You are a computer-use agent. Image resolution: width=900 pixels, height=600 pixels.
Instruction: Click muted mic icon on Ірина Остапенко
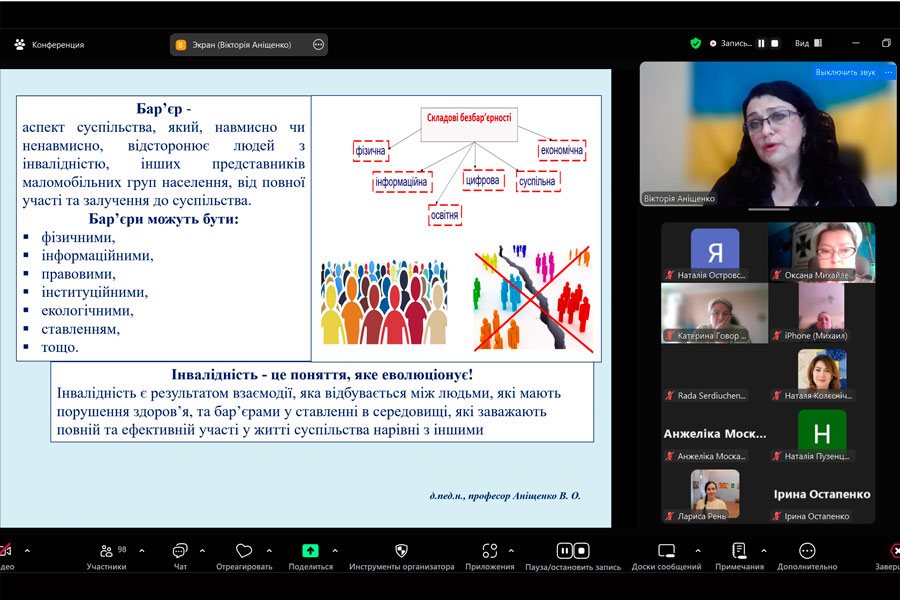777,516
